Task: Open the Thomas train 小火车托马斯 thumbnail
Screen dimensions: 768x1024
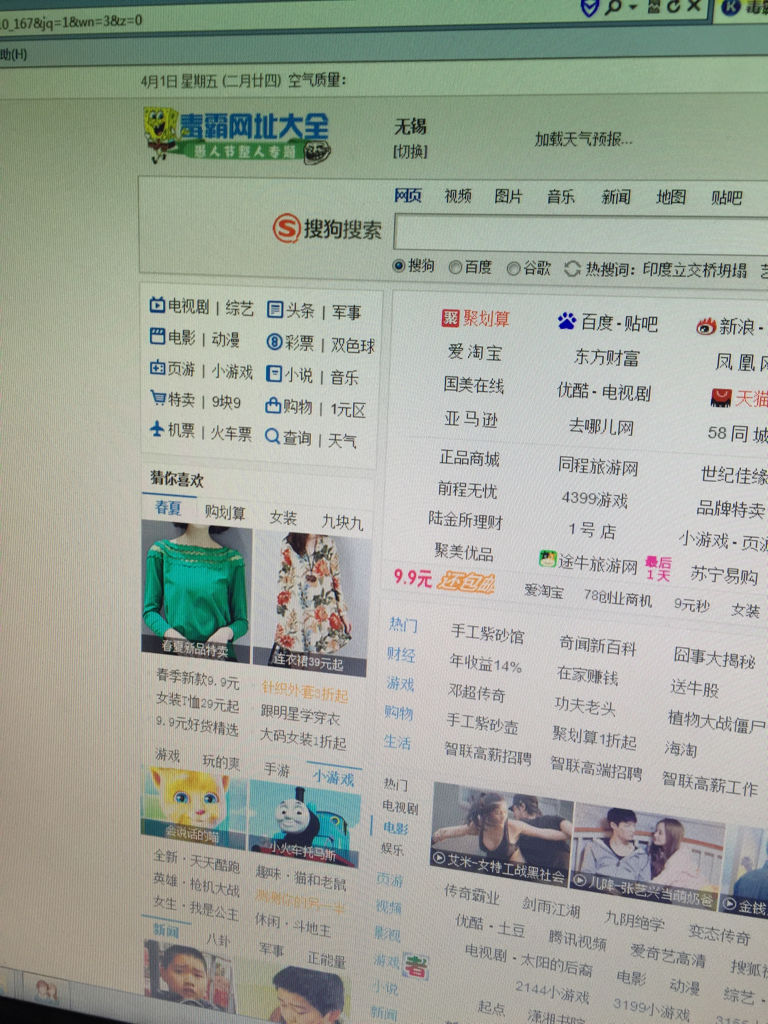Action: (x=304, y=823)
